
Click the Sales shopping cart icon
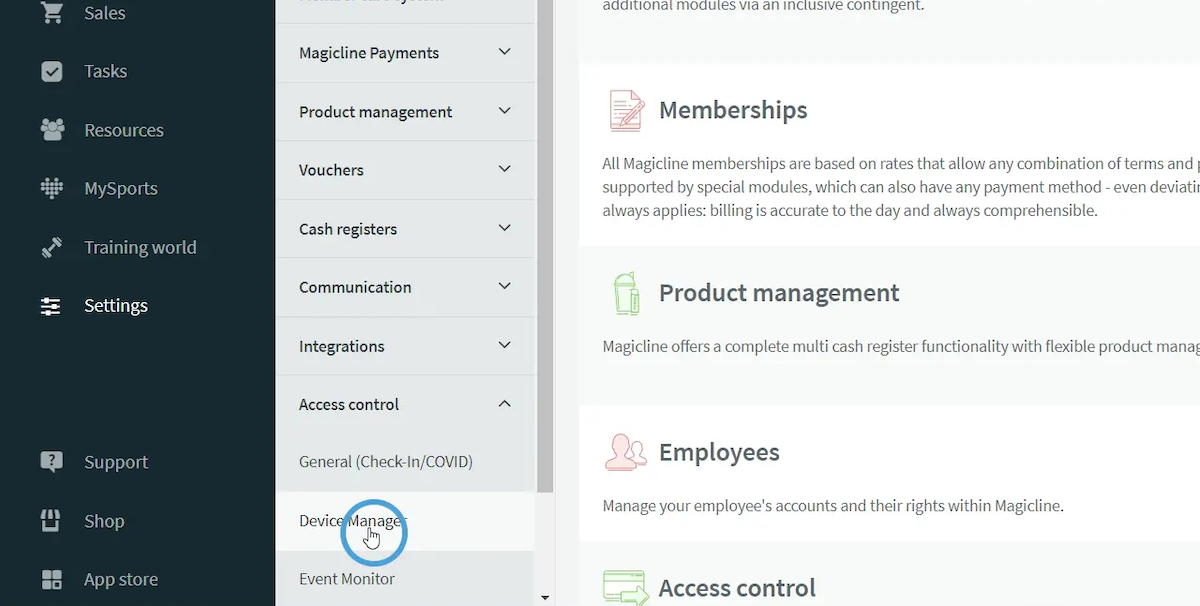(x=51, y=13)
